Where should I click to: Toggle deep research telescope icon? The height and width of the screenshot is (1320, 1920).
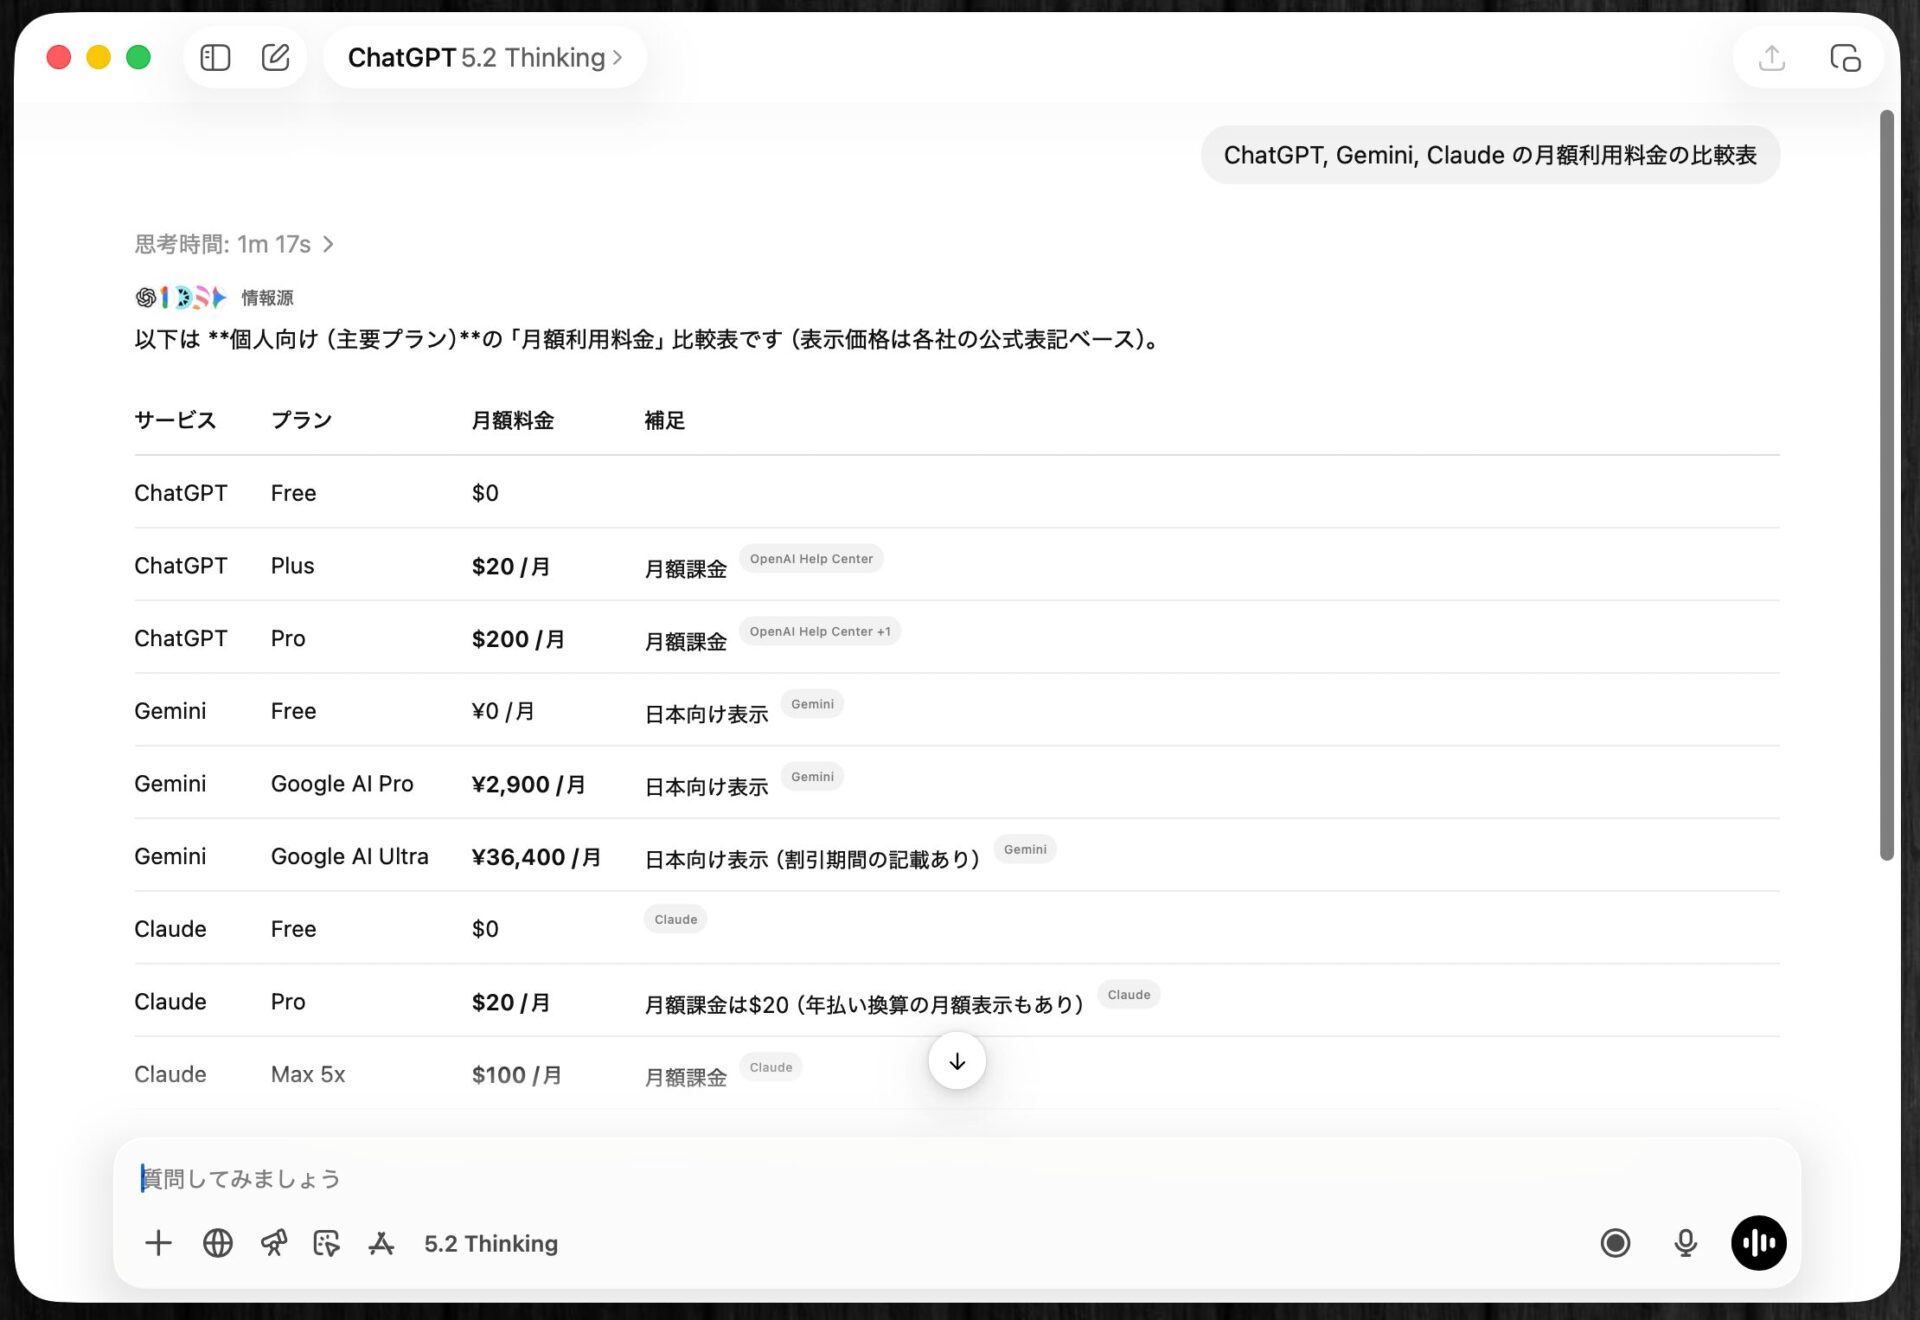(x=273, y=1243)
